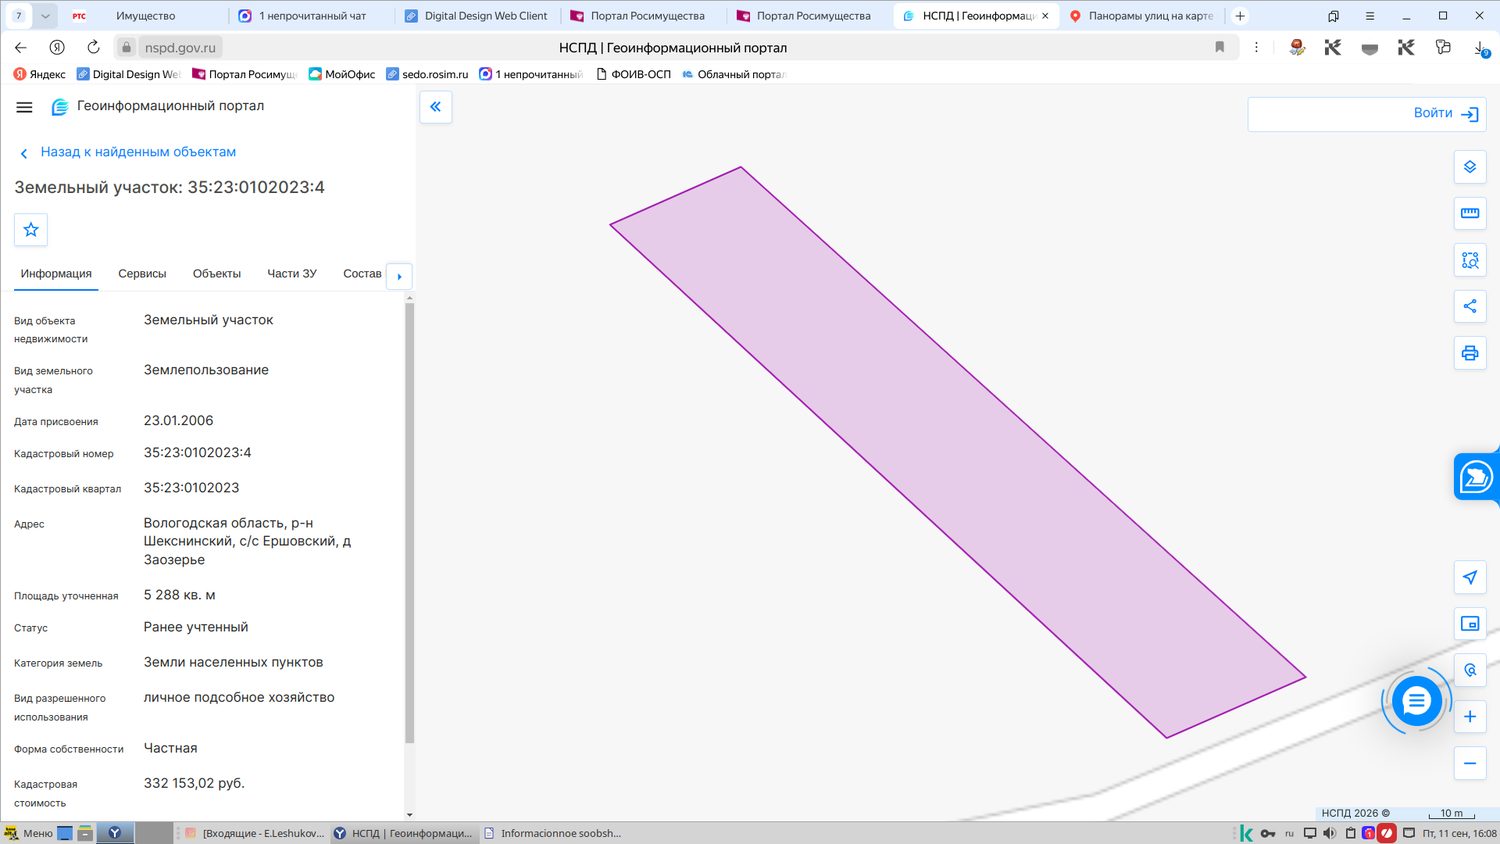This screenshot has width=1500, height=844.
Task: Open the map layers panel icon
Action: [x=1469, y=167]
